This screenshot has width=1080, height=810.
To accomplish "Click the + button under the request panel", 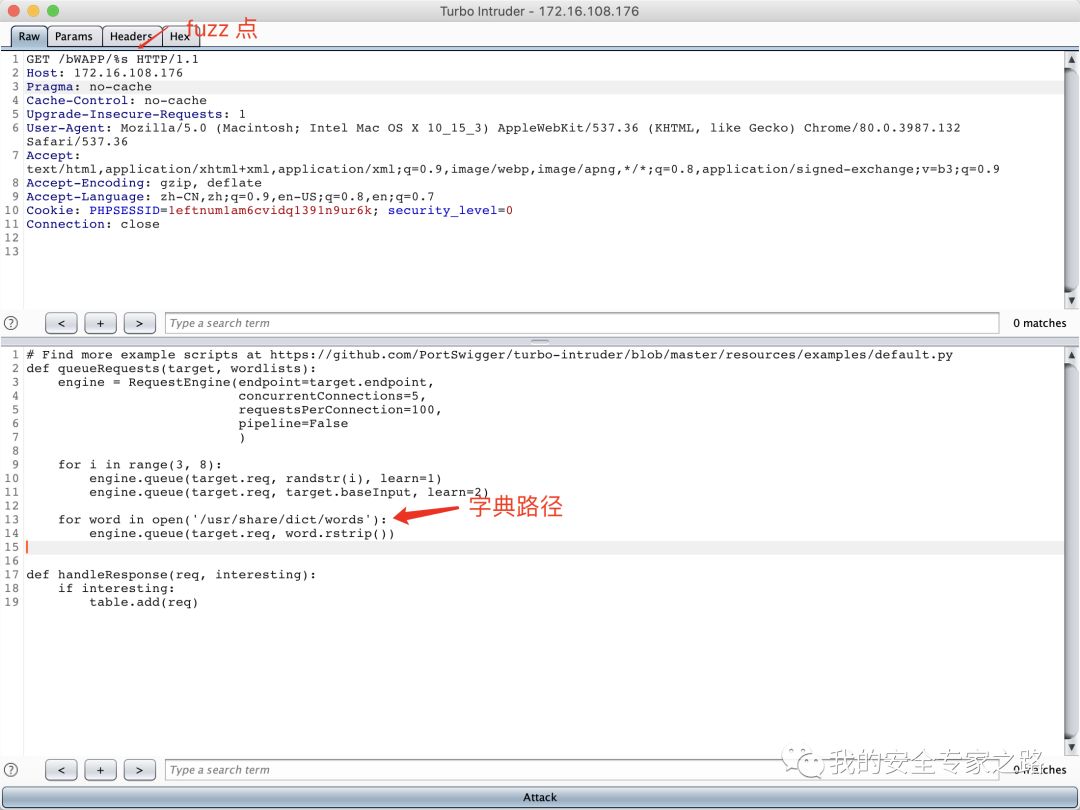I will pyautogui.click(x=99, y=322).
